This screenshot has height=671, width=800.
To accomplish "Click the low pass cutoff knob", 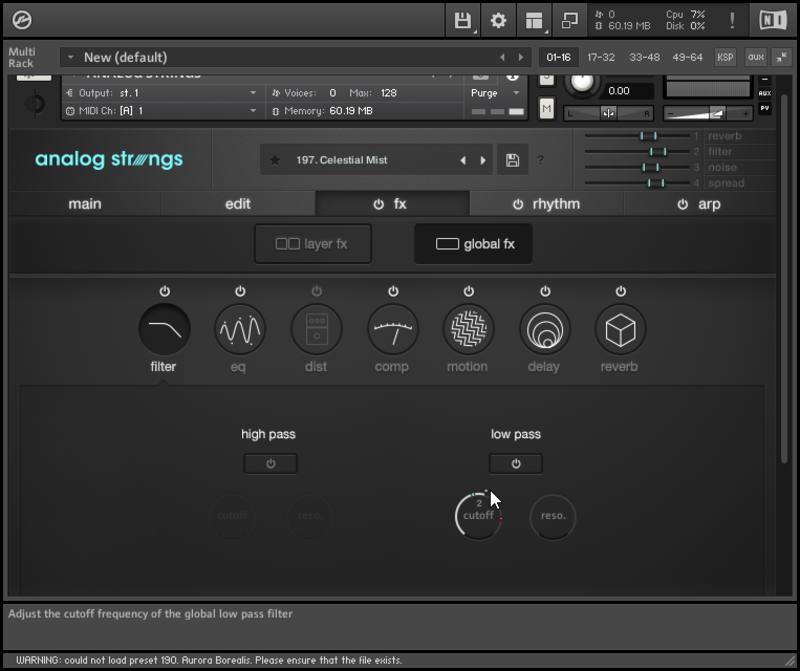I will 478,516.
